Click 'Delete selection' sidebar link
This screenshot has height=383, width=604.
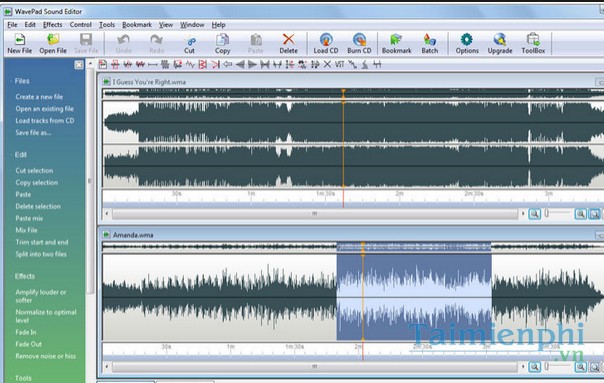tap(38, 206)
